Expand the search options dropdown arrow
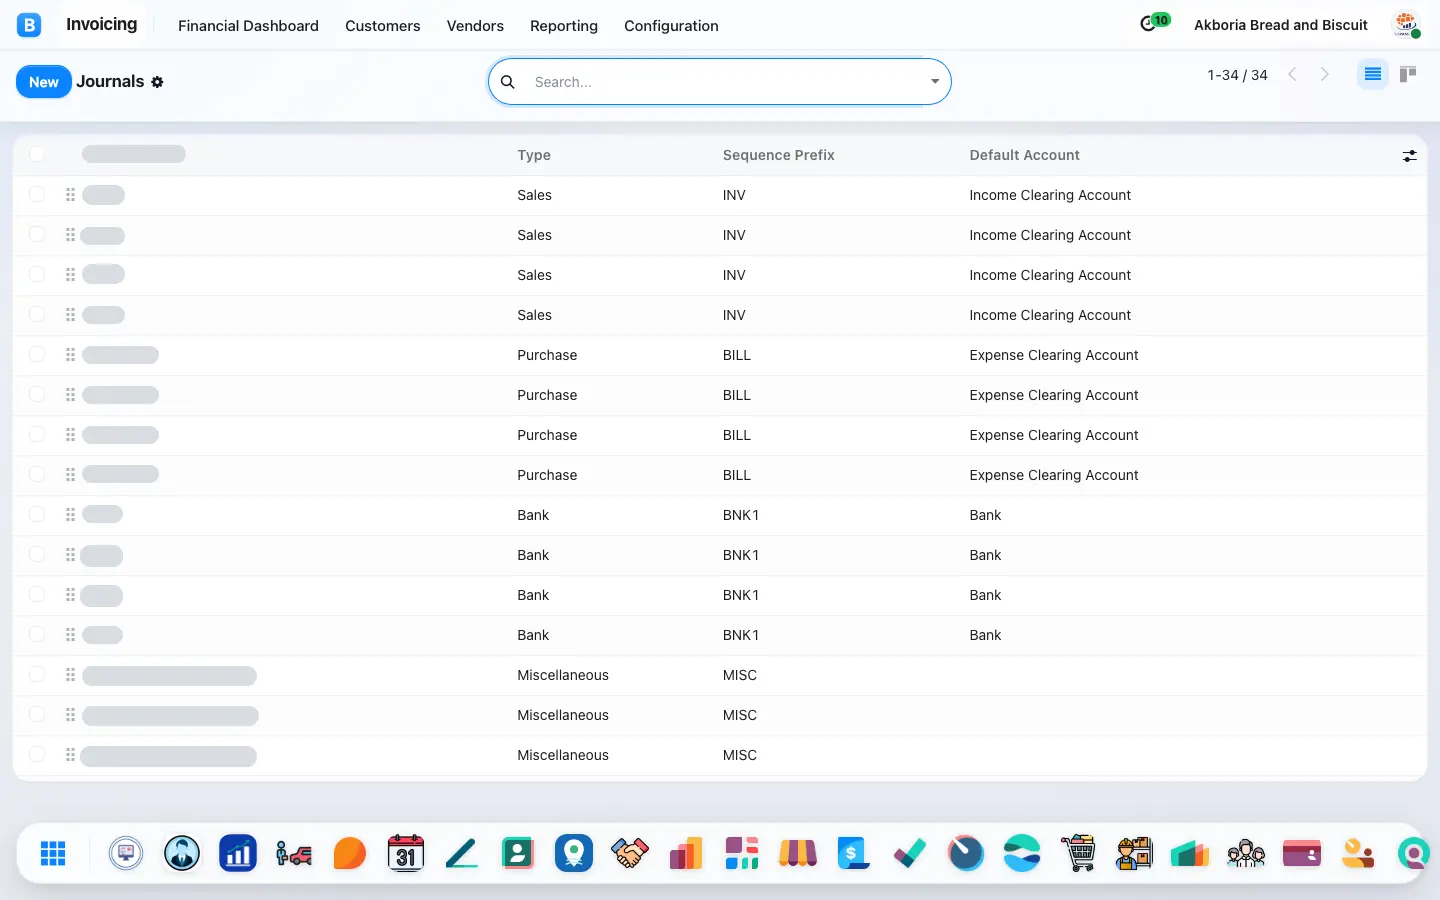Viewport: 1440px width, 900px height. pyautogui.click(x=934, y=82)
